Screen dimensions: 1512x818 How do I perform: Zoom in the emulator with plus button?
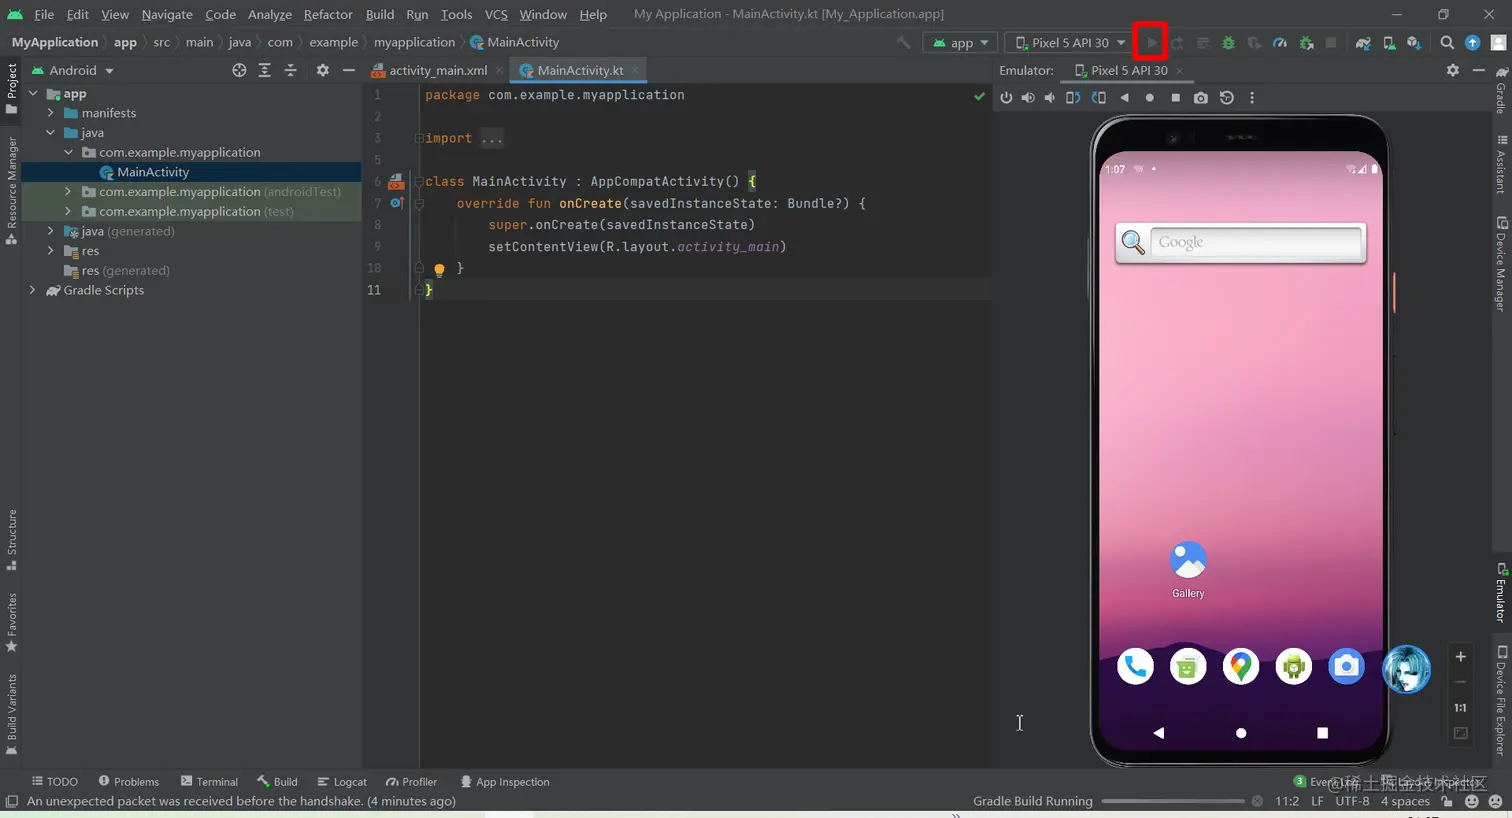[1460, 657]
